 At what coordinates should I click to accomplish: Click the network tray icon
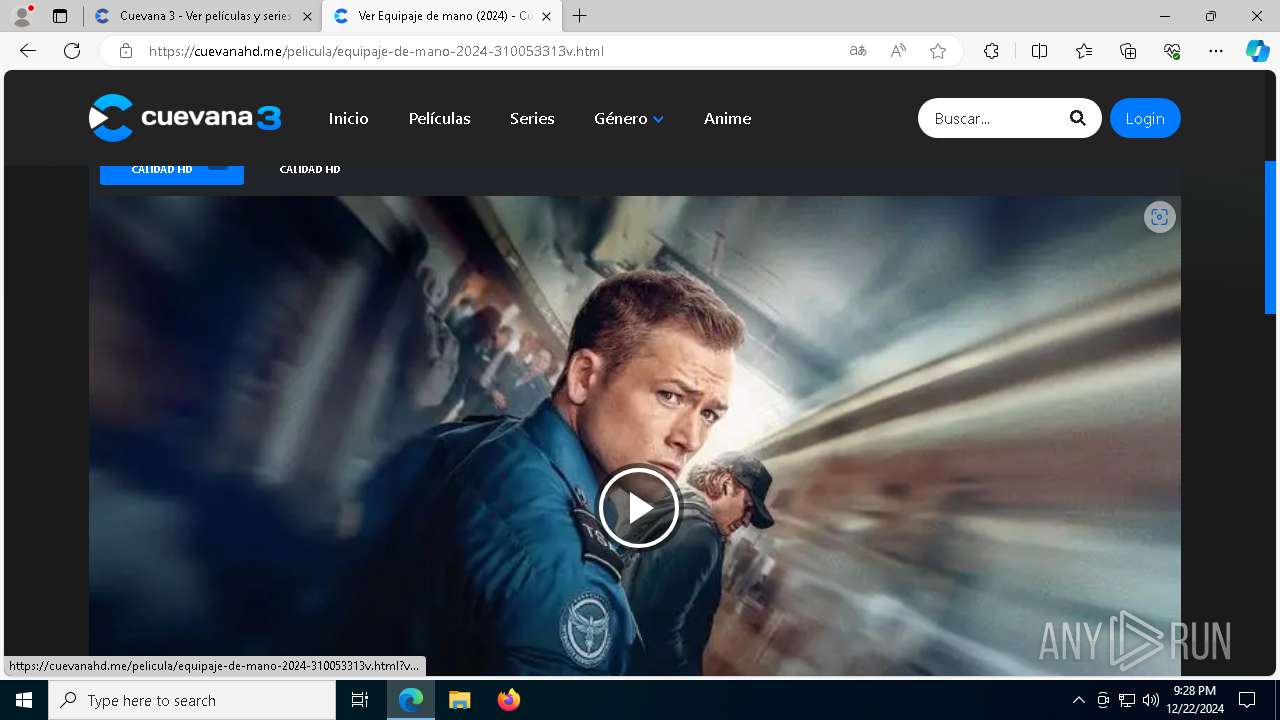click(x=1127, y=700)
